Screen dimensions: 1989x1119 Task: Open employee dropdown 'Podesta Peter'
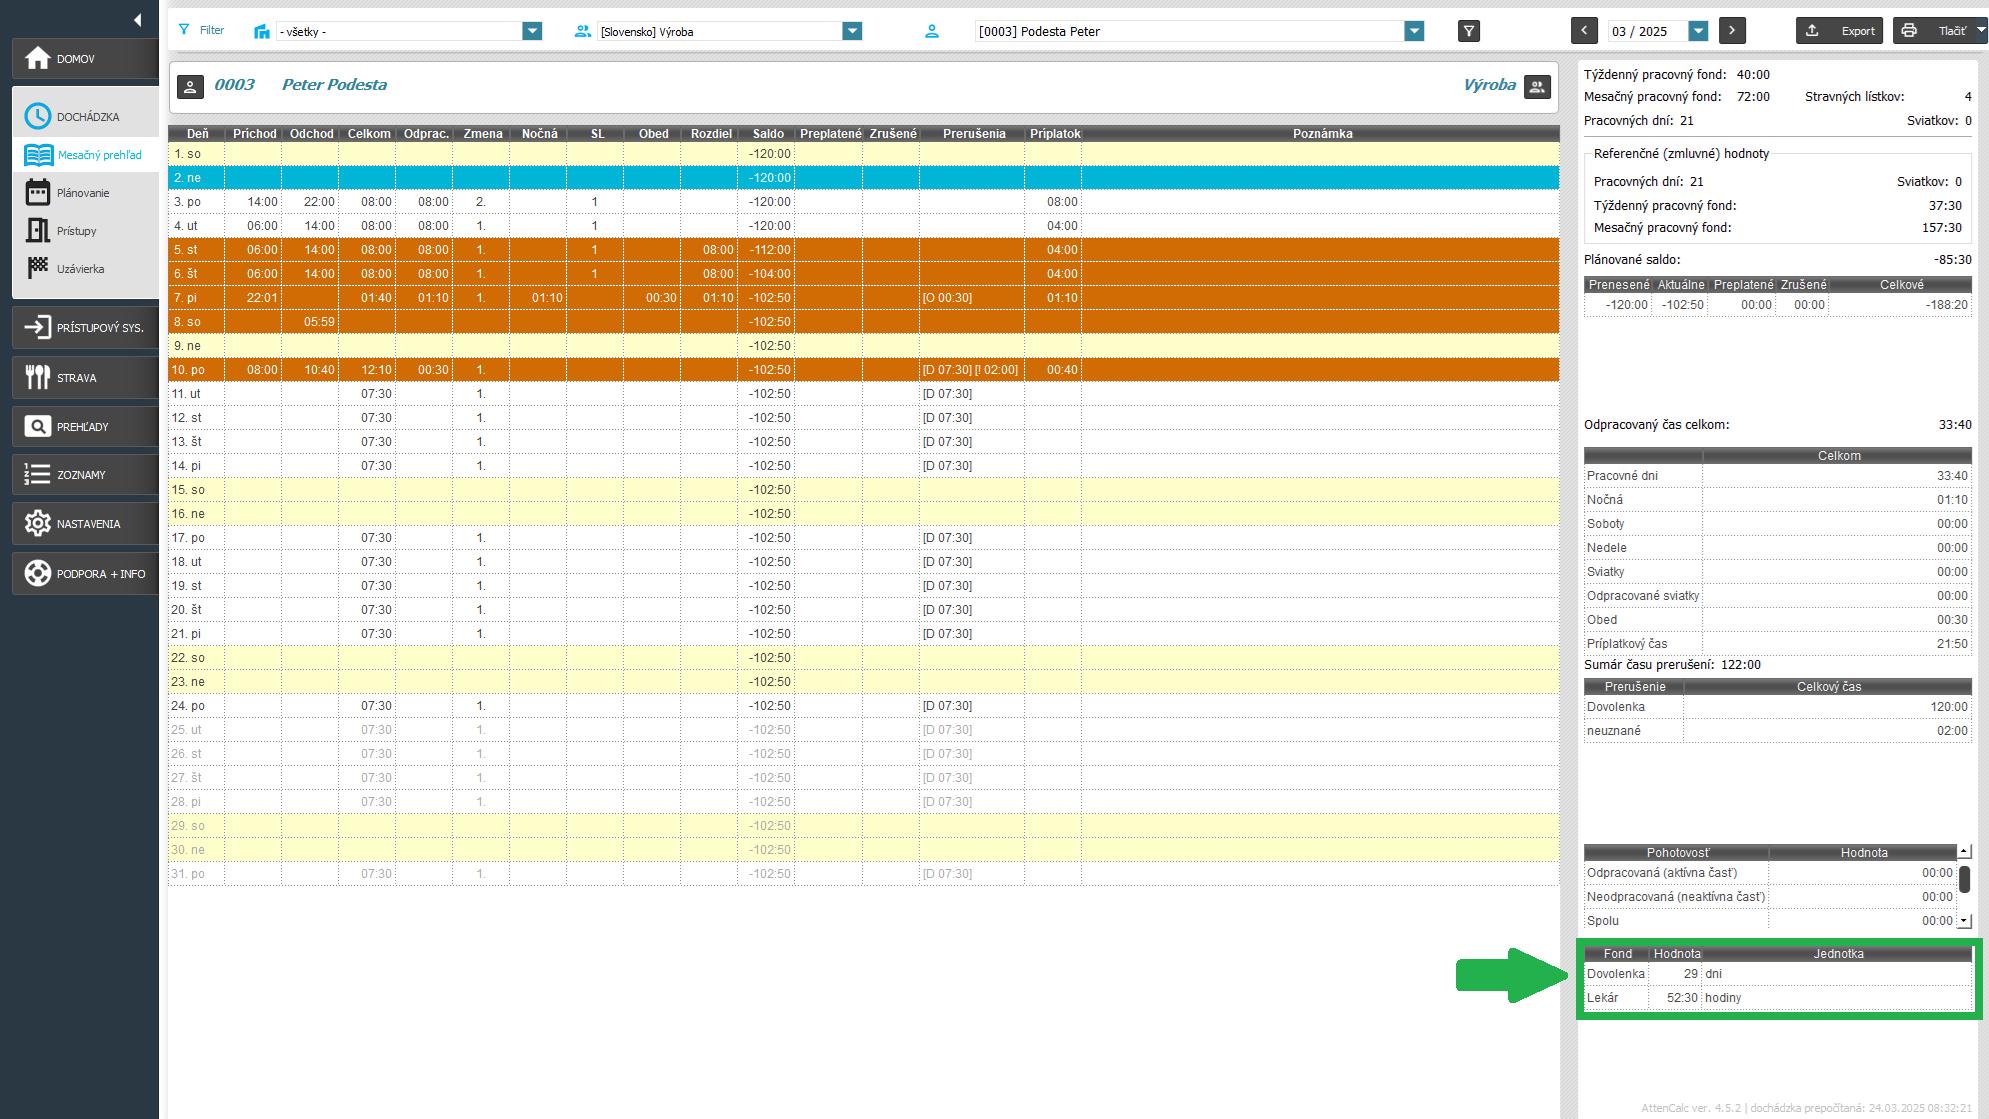click(x=1413, y=31)
